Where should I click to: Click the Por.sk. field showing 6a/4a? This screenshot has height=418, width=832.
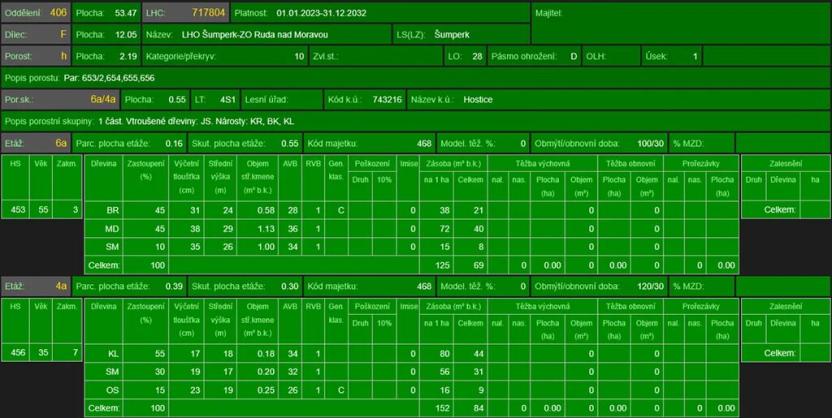coord(103,100)
